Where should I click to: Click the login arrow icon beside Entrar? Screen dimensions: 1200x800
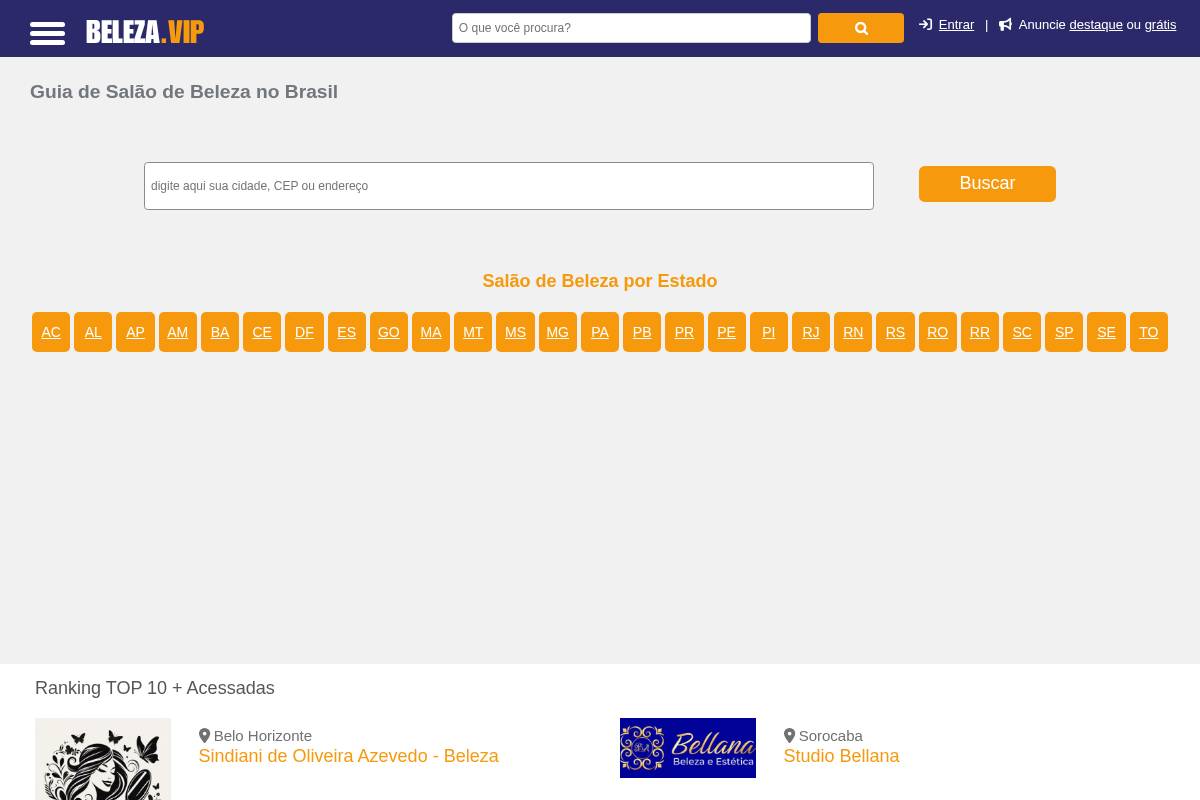coord(926,24)
